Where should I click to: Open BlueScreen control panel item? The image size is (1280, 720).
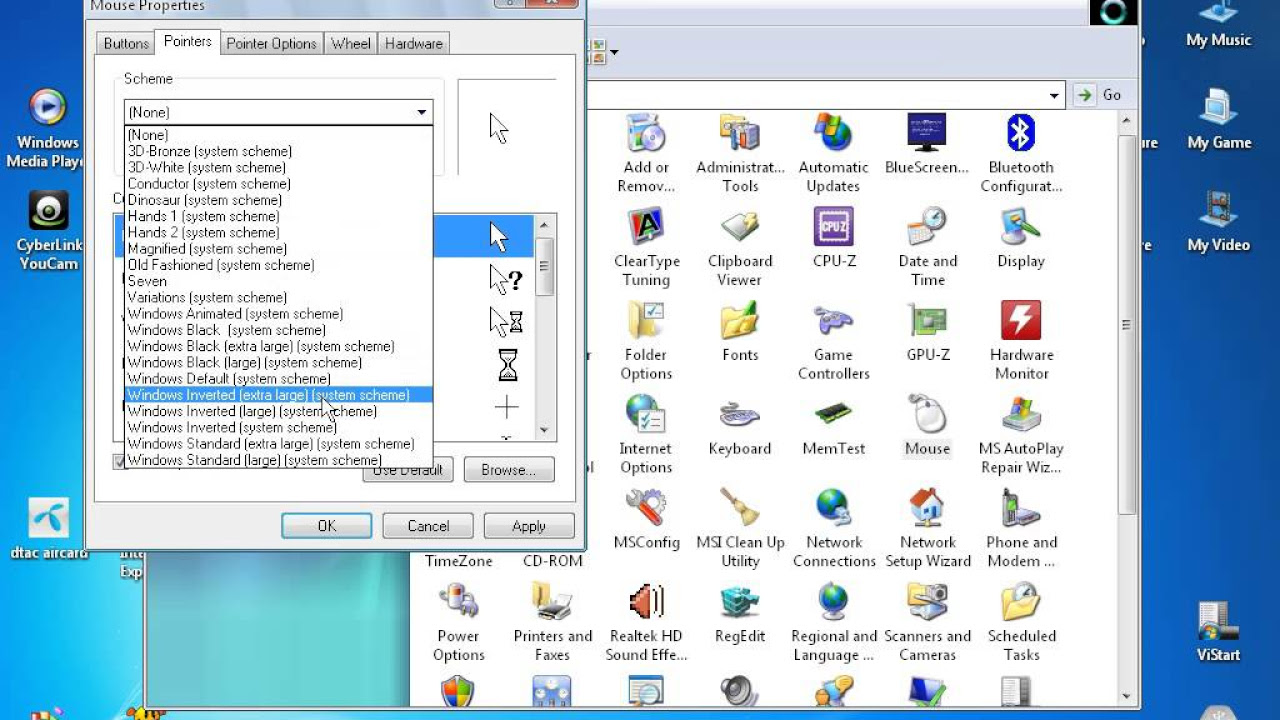927,133
